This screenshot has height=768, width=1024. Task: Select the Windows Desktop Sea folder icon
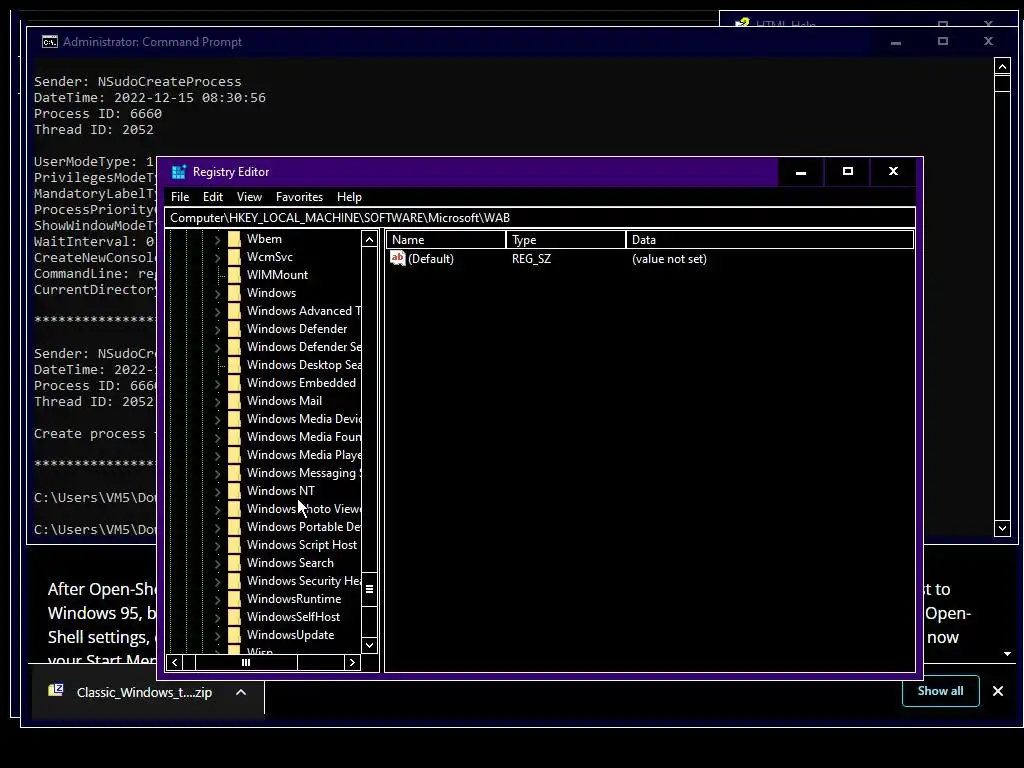coord(234,365)
